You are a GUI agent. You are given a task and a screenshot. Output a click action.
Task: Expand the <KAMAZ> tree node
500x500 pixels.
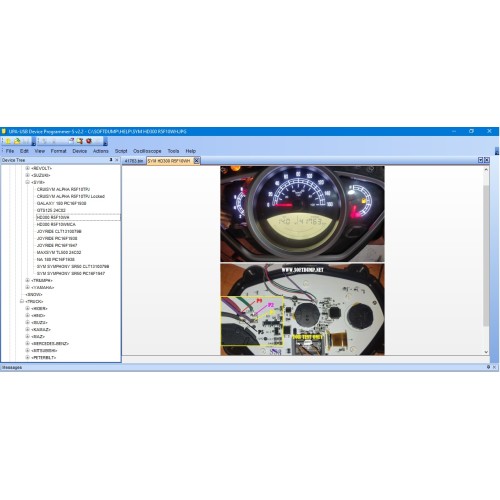pos(28,329)
